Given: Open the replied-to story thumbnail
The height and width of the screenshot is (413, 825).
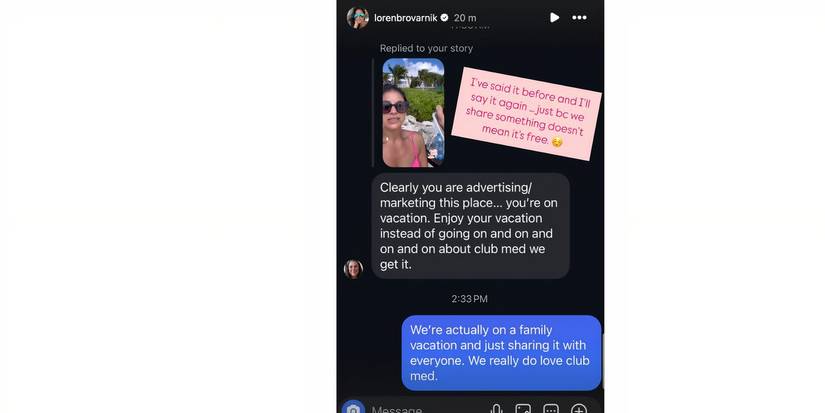Looking at the screenshot, I should 413,113.
